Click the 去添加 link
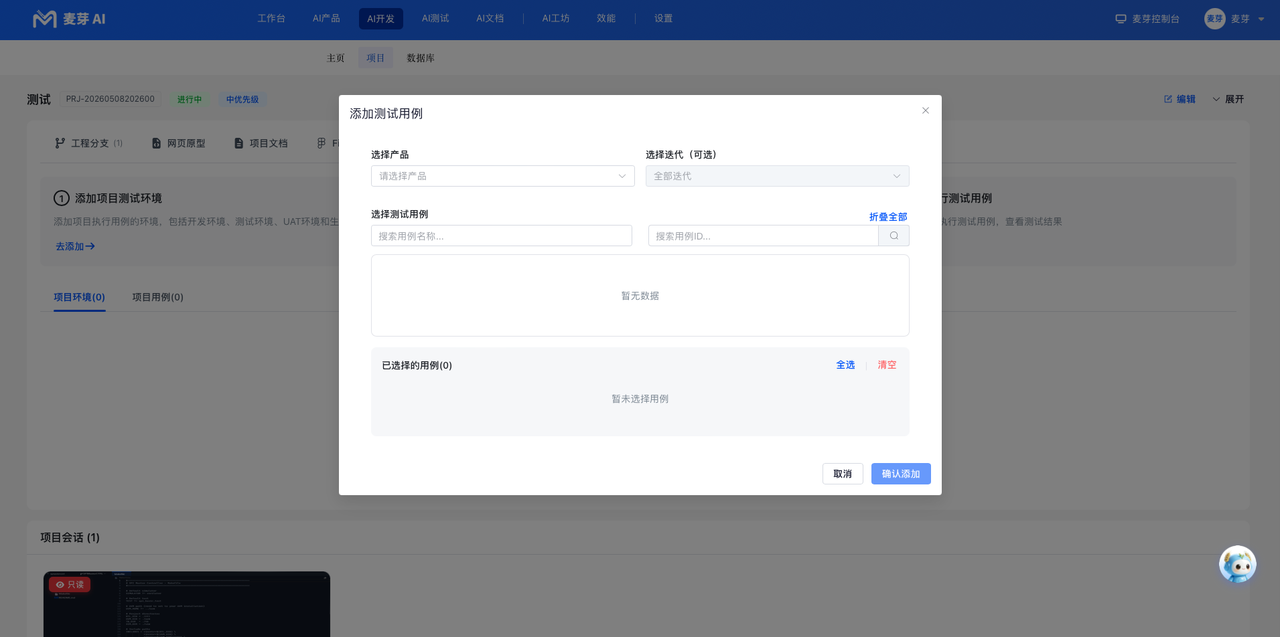1280x637 pixels. [x=75, y=246]
